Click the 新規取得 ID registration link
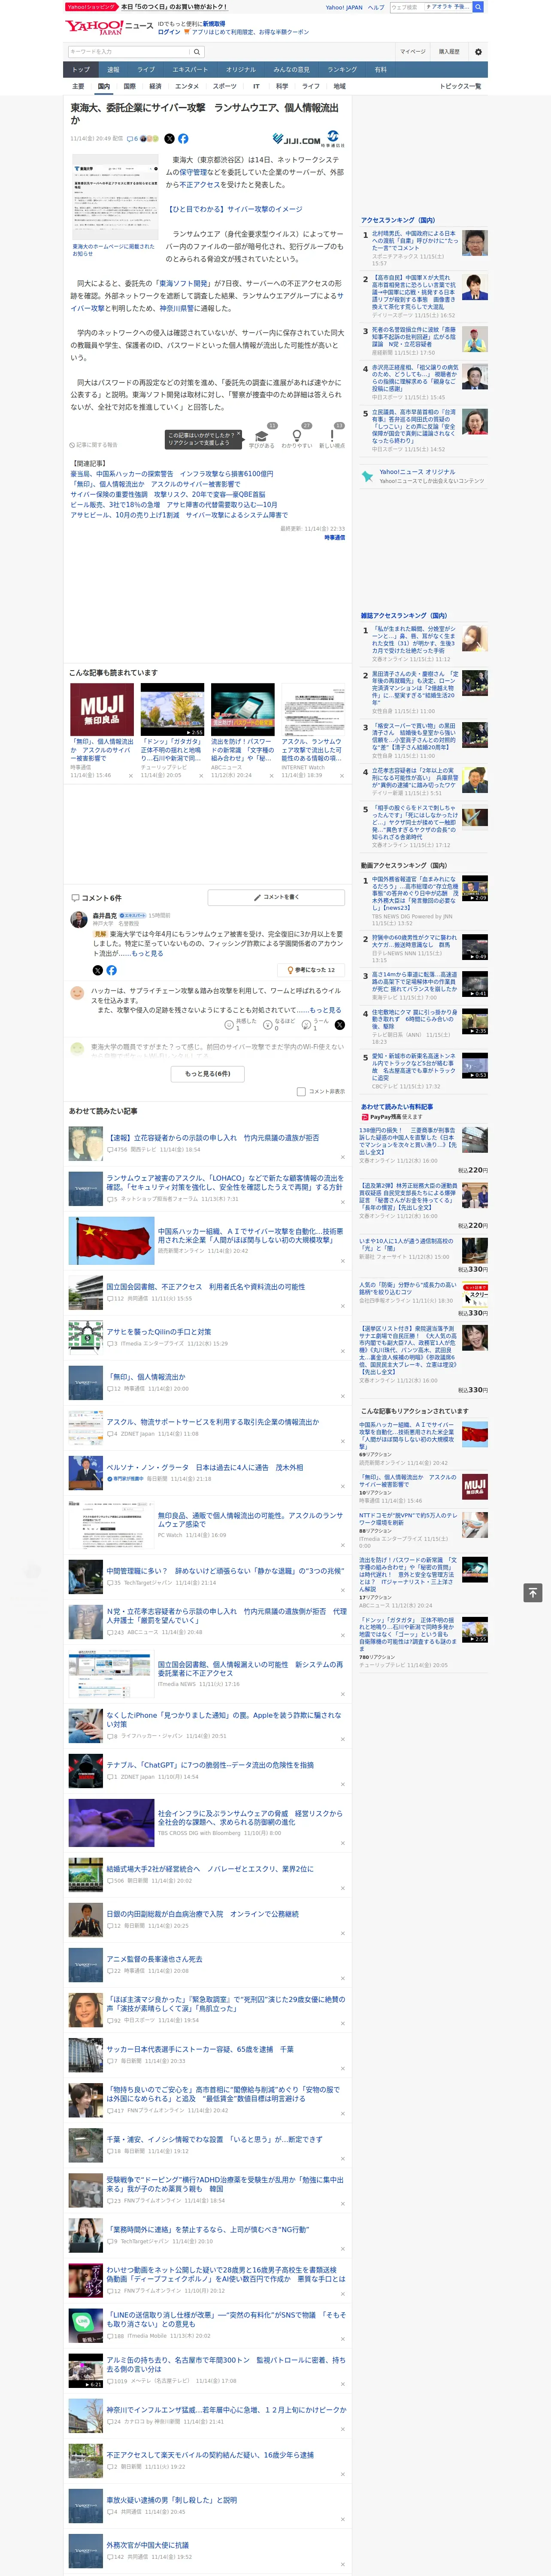The width and height of the screenshot is (551, 2576). [214, 23]
